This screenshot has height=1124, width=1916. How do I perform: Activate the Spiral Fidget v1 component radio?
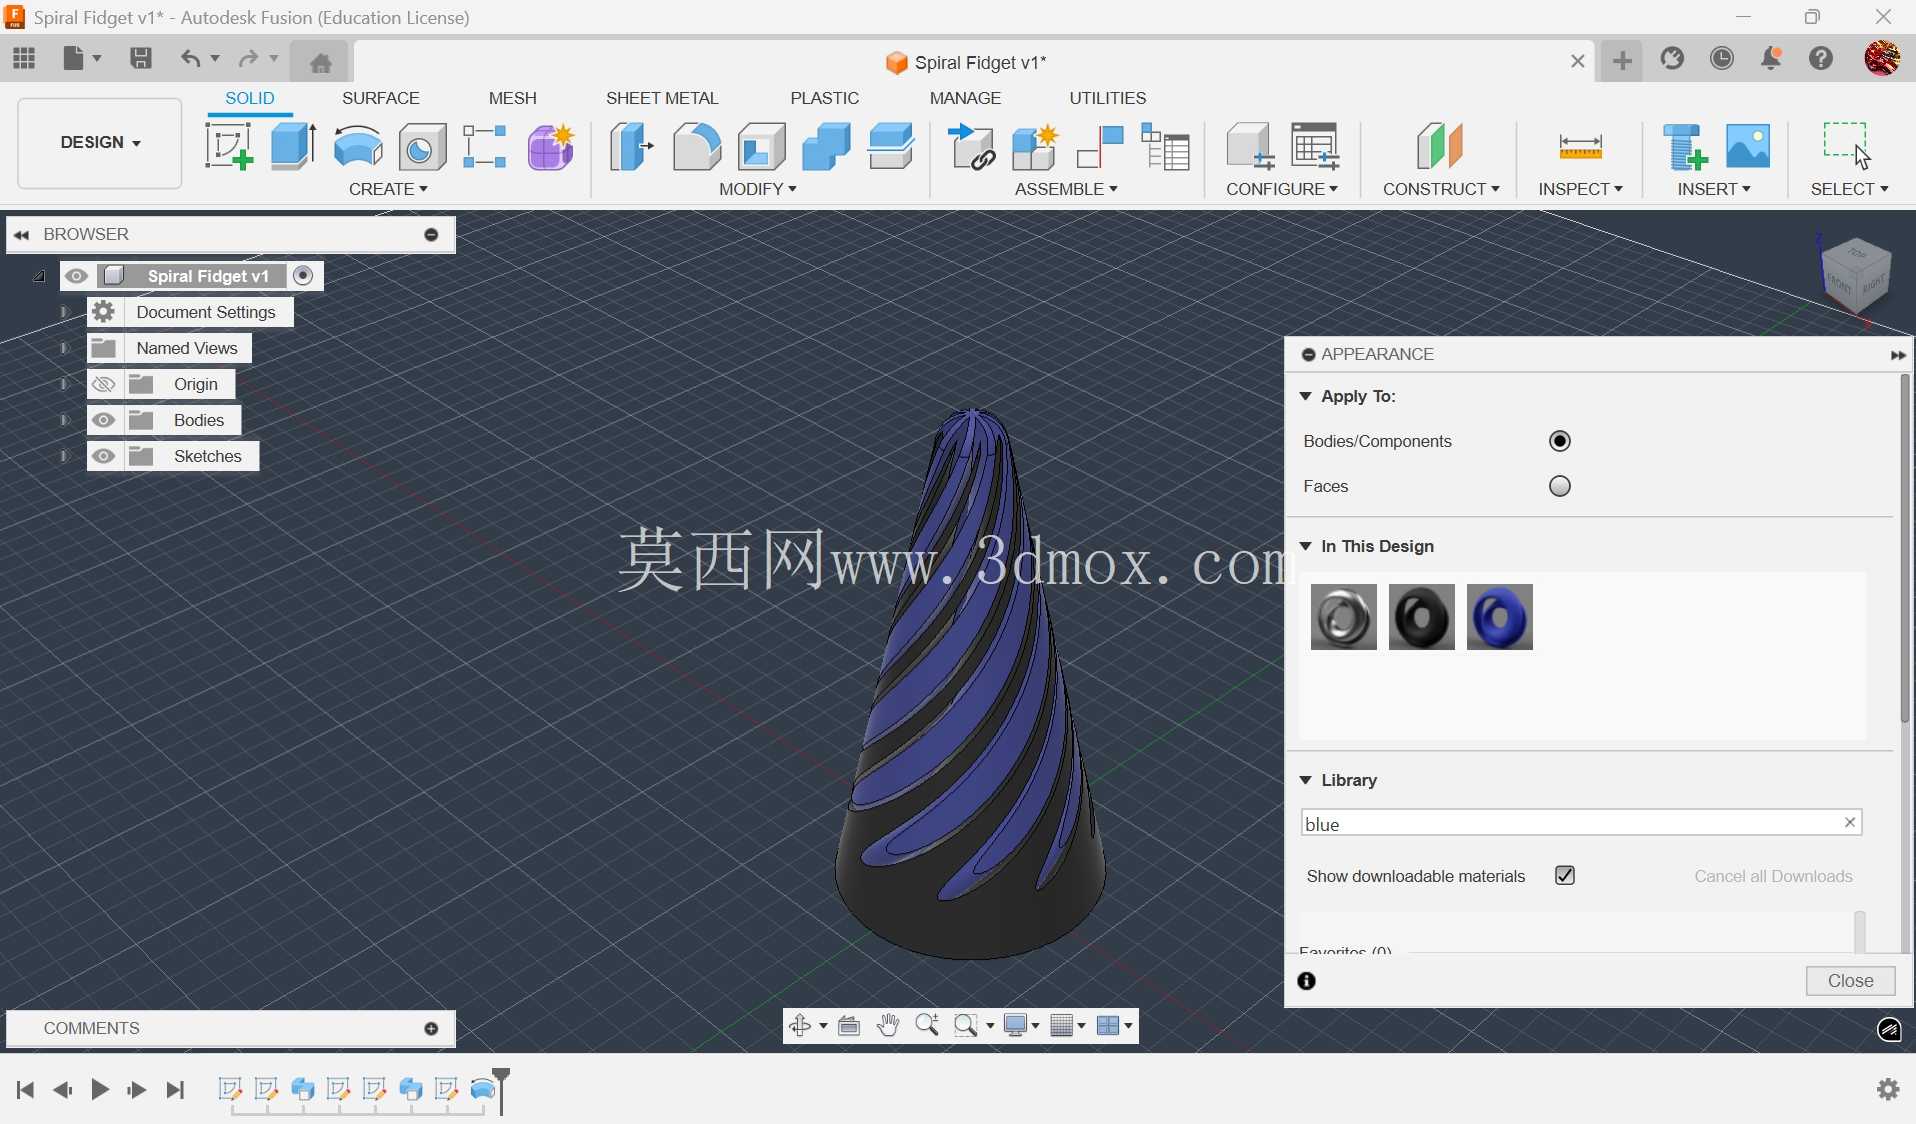pyautogui.click(x=304, y=276)
